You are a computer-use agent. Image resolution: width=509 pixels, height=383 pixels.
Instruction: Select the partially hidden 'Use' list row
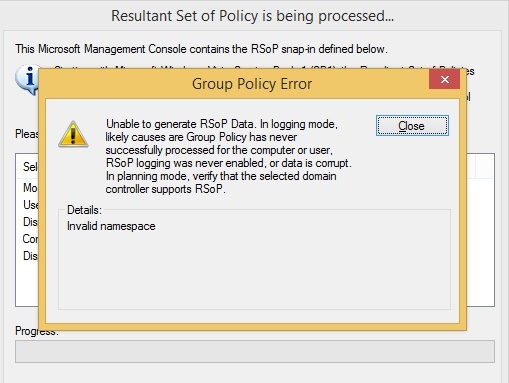tap(31, 205)
